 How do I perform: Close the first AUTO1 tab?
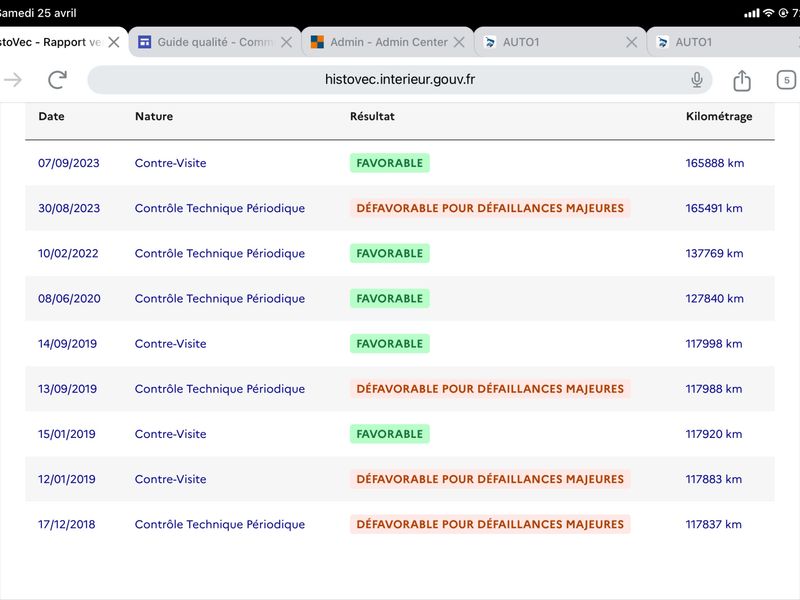point(632,42)
